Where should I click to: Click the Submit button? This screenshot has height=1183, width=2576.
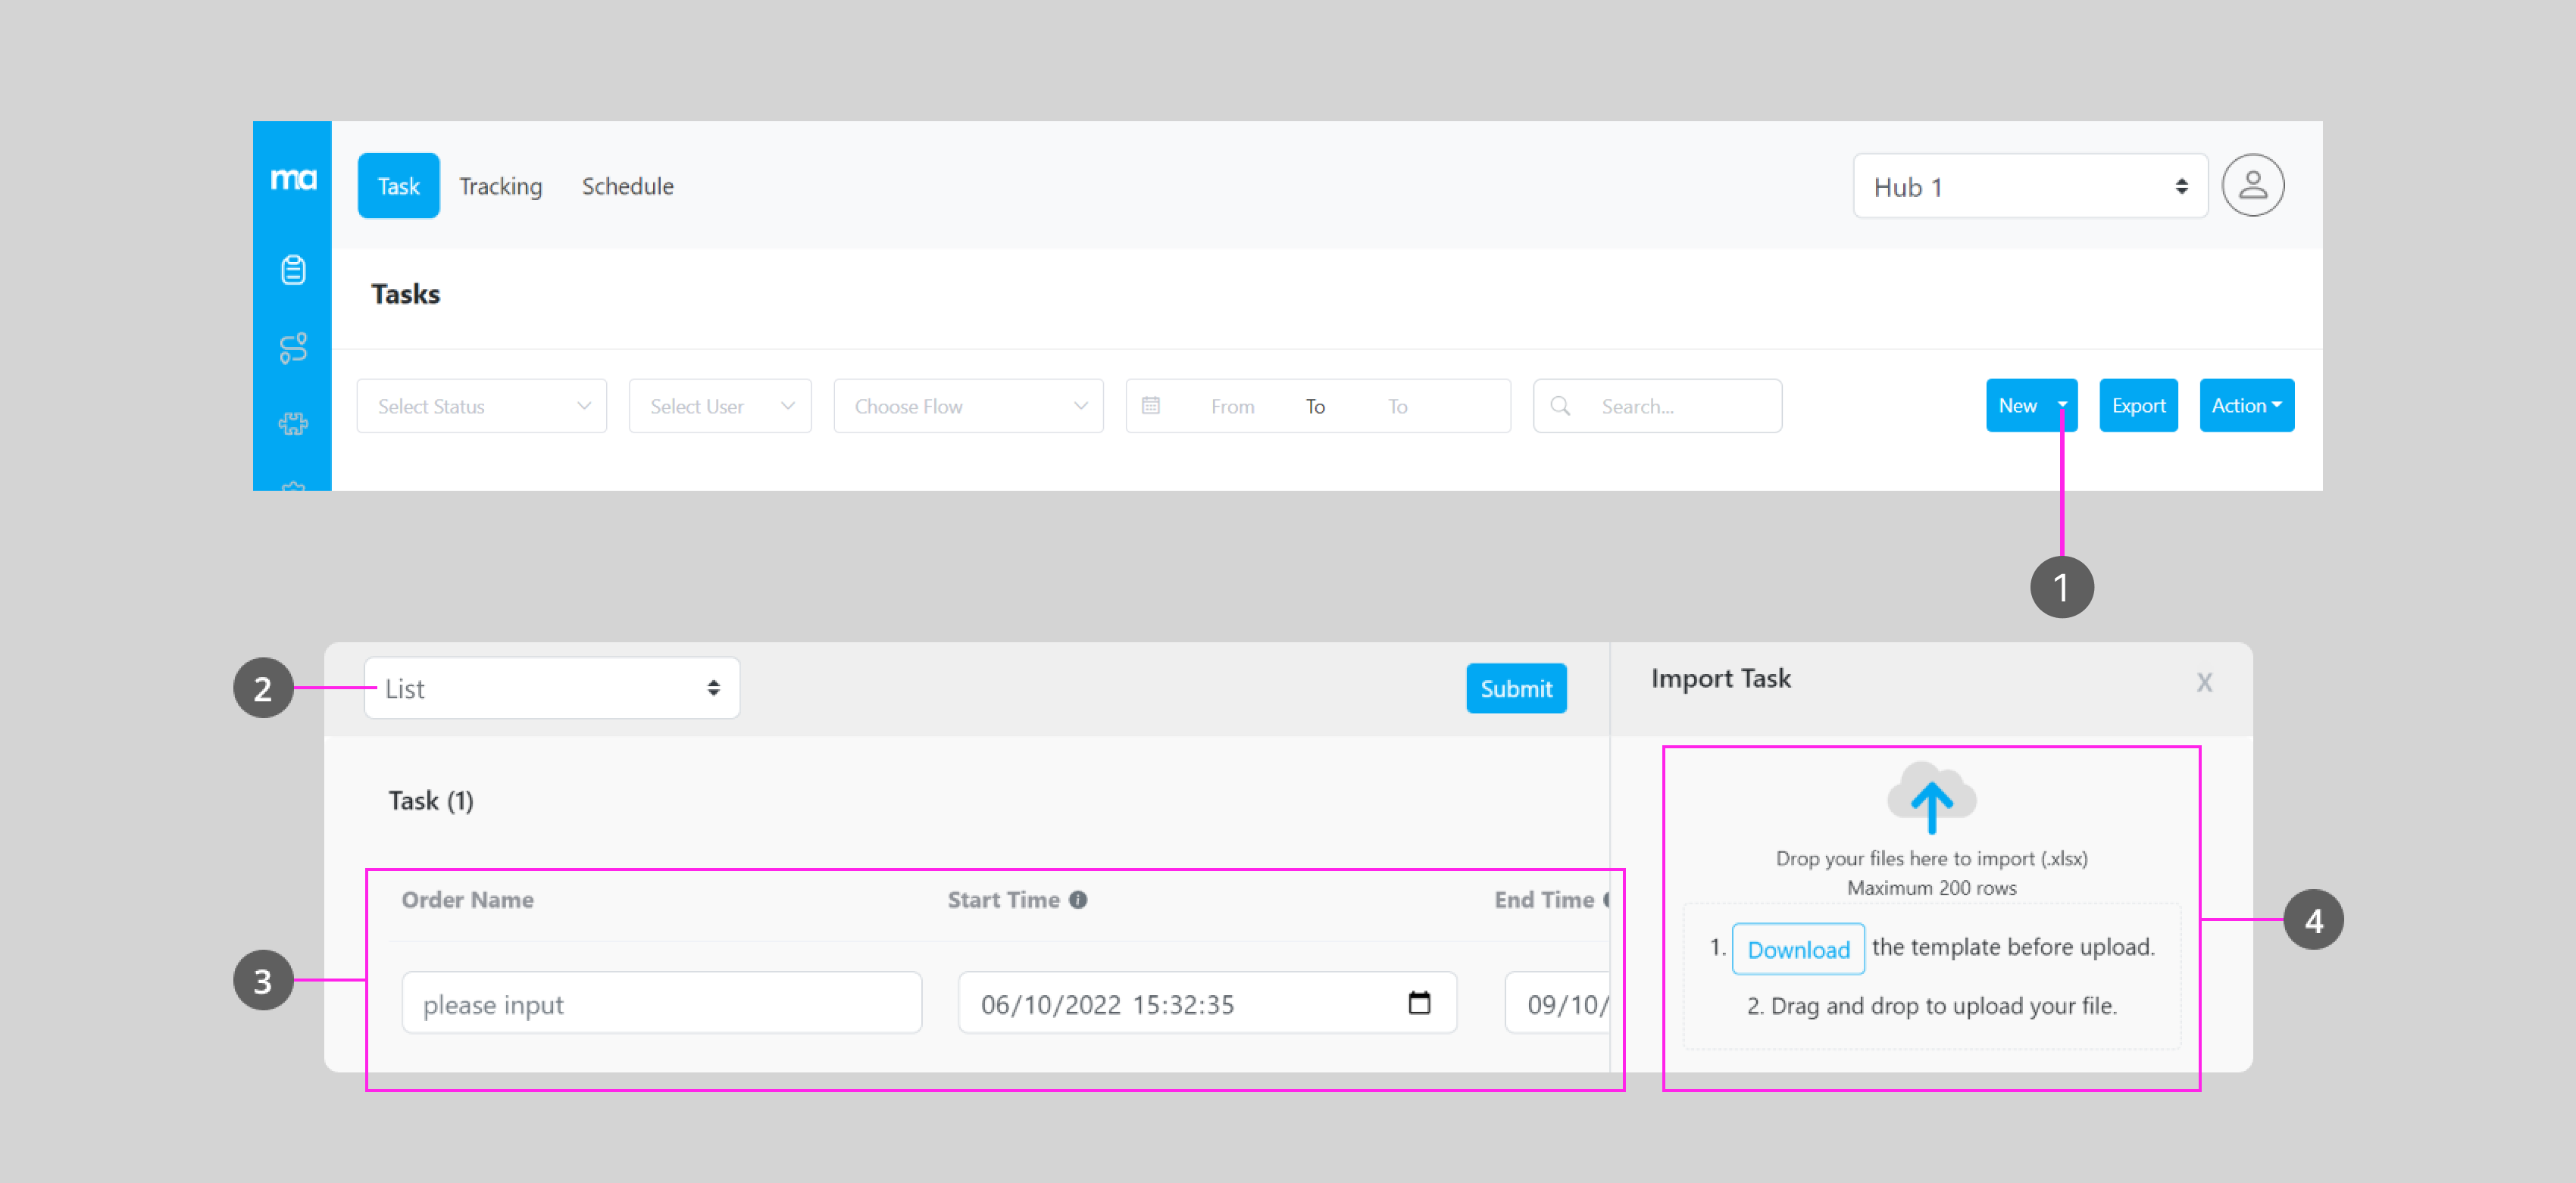(1515, 689)
